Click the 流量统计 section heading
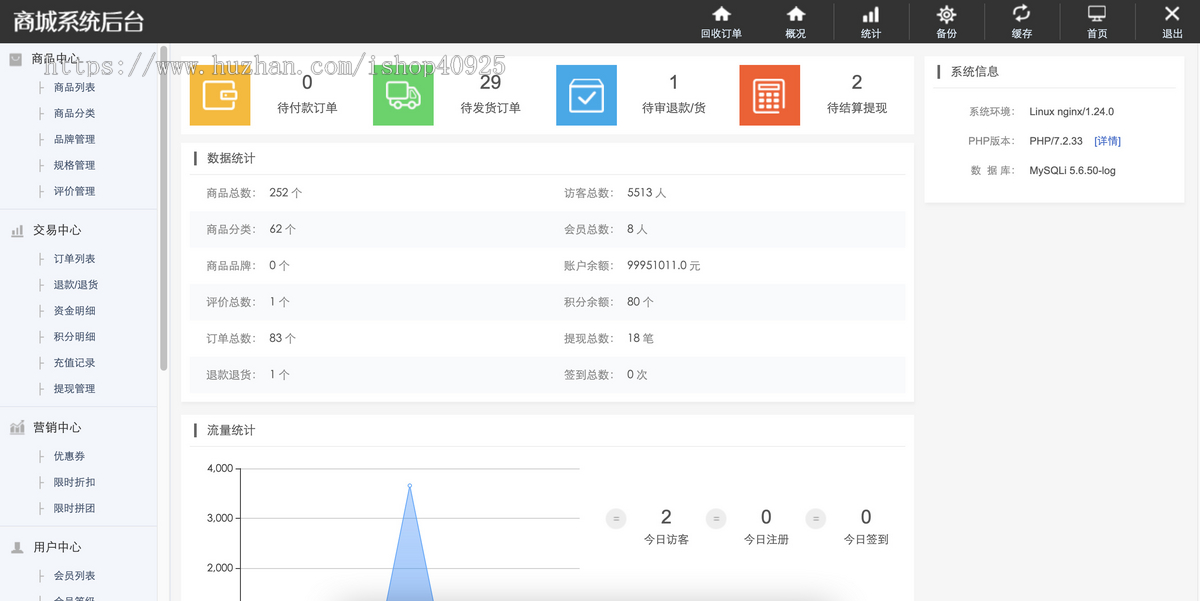1200x601 pixels. pyautogui.click(x=231, y=430)
